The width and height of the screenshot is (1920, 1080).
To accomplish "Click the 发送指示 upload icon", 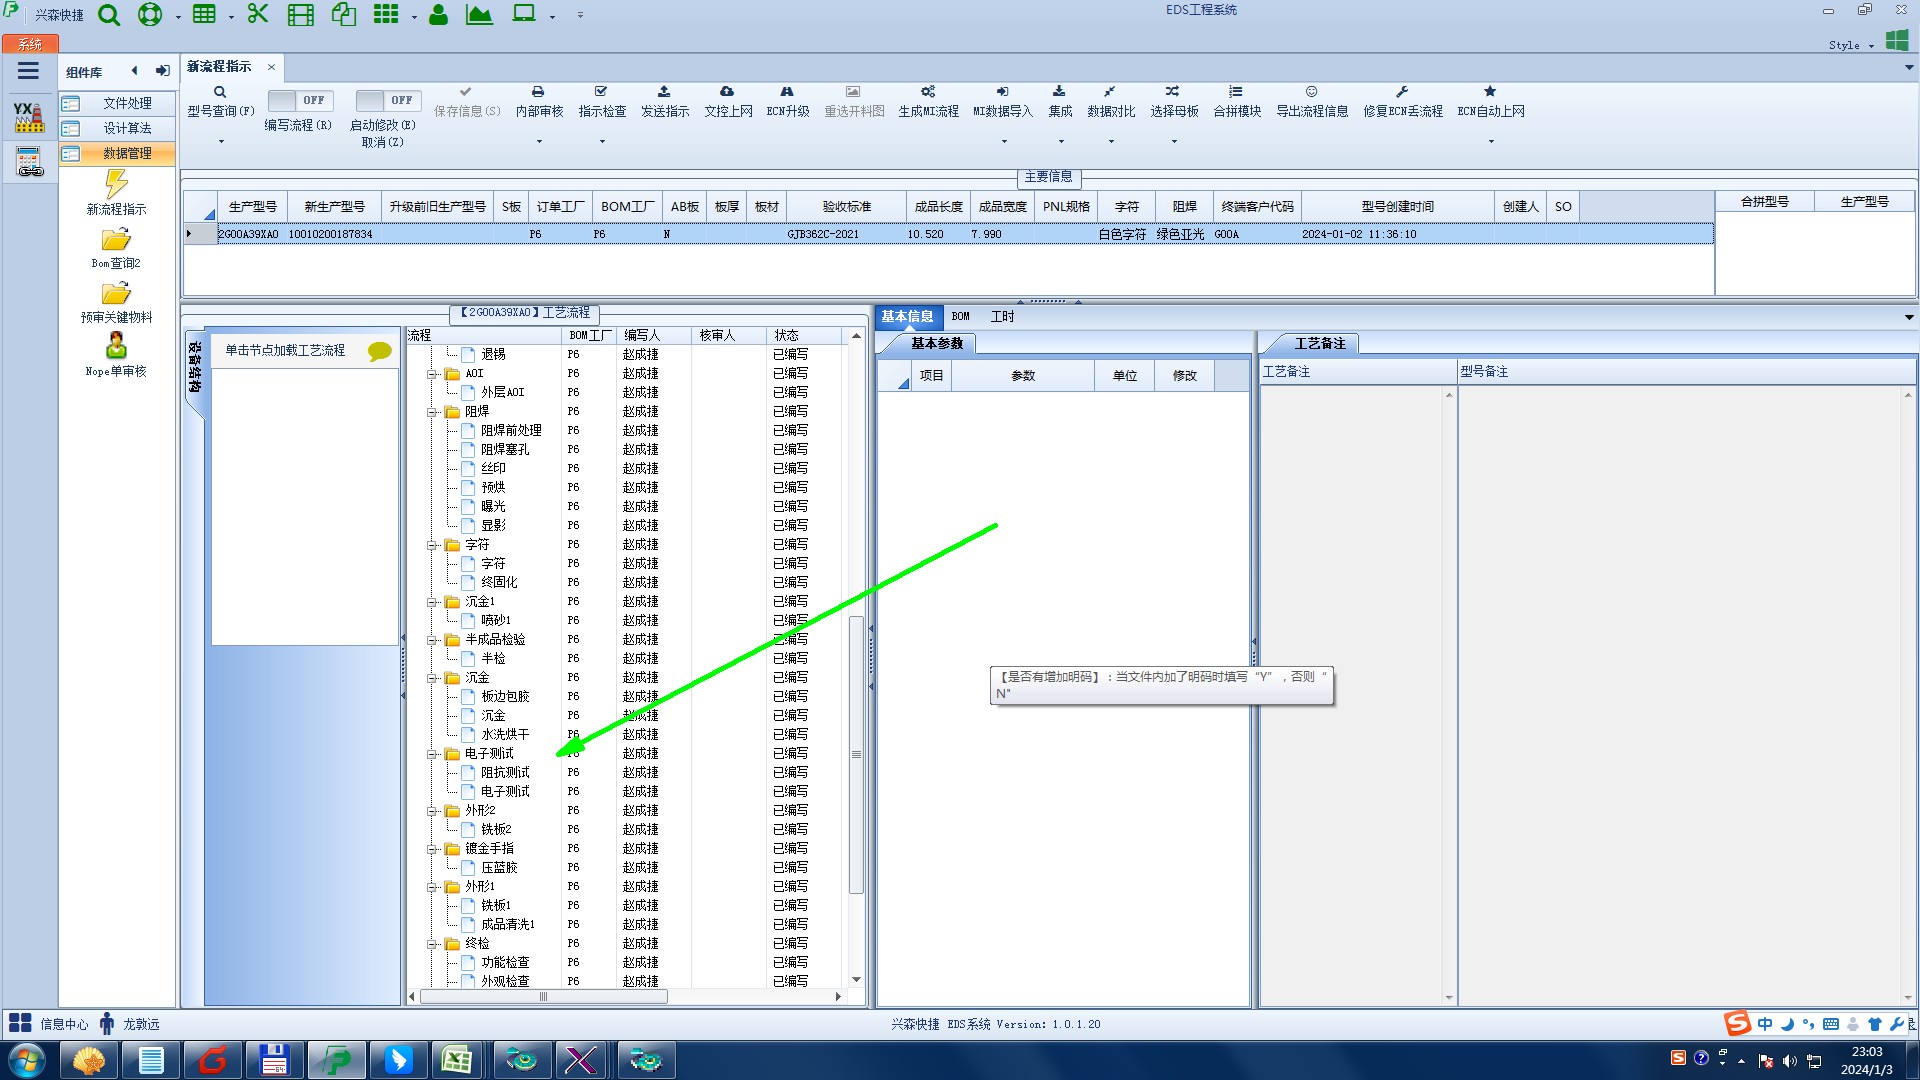I will click(664, 92).
